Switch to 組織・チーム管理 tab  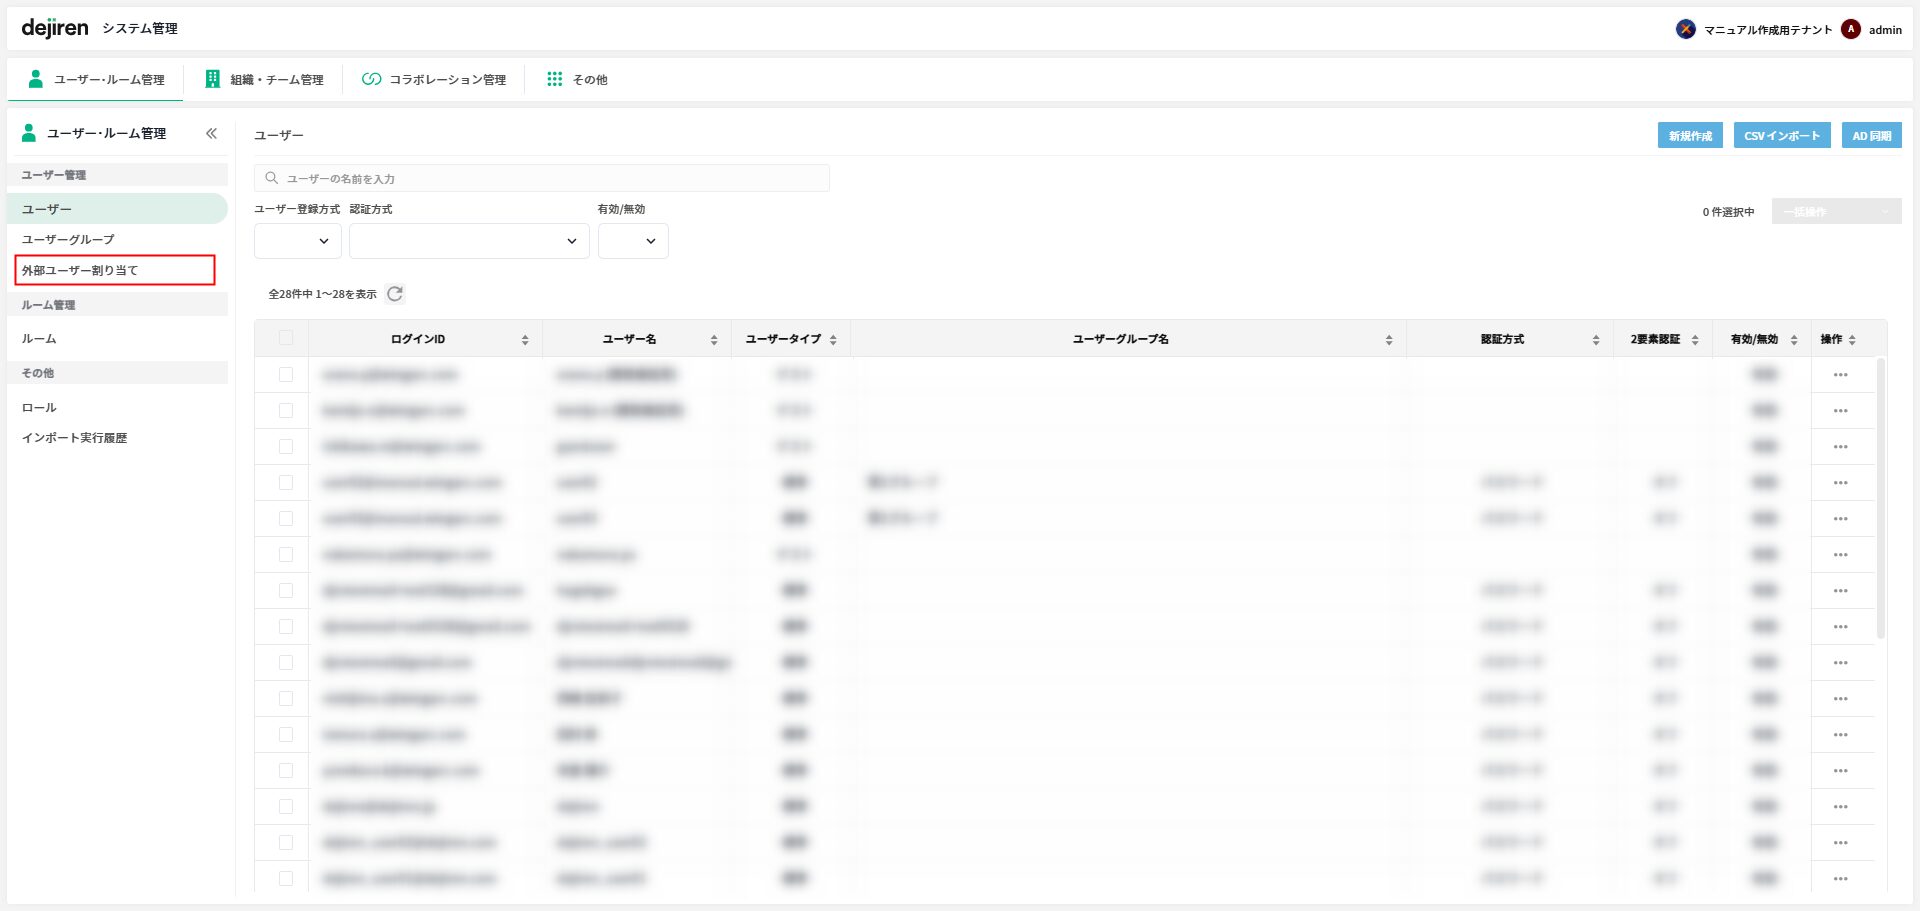[265, 79]
